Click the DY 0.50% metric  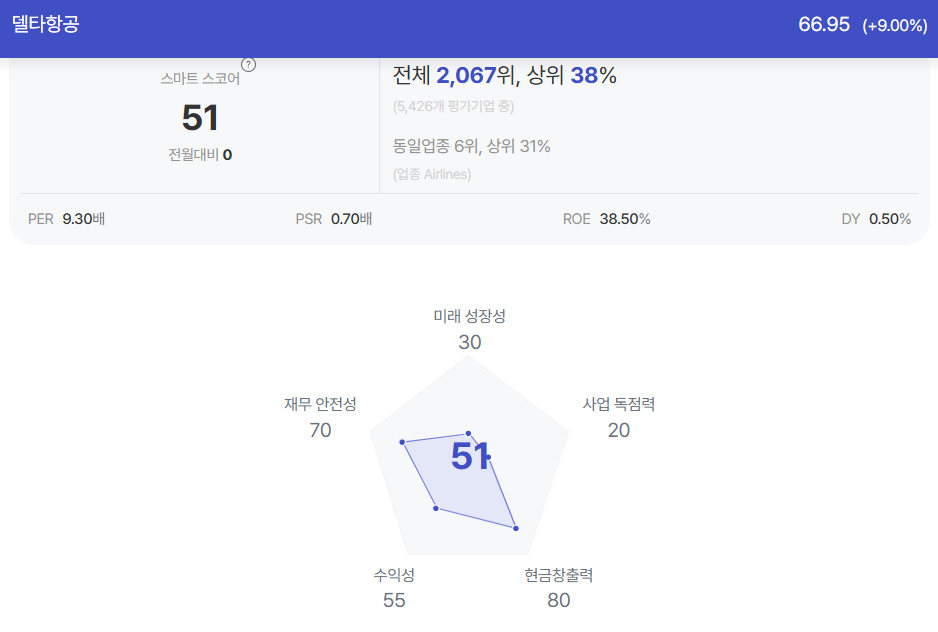(x=876, y=219)
